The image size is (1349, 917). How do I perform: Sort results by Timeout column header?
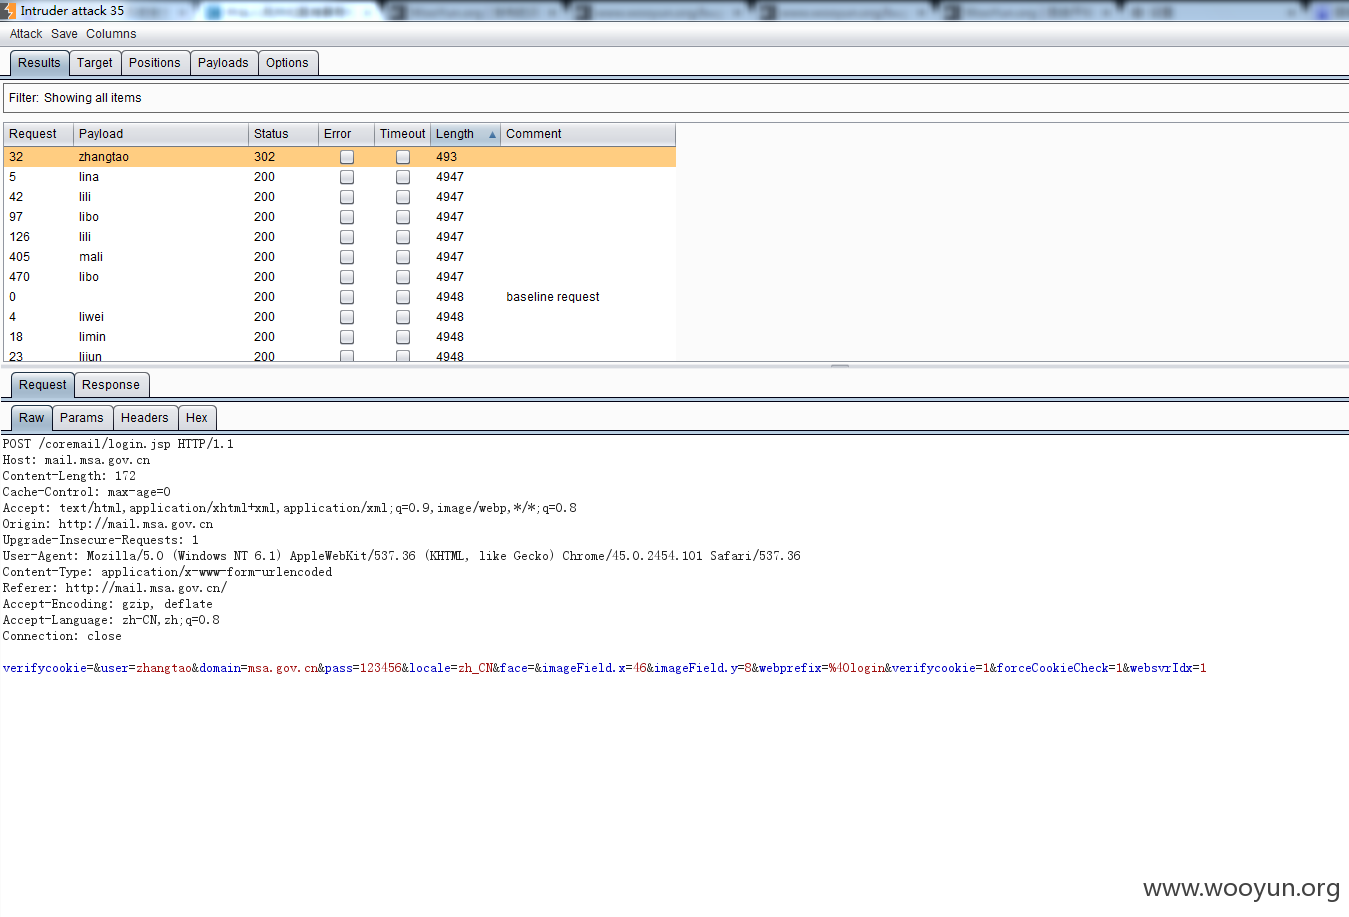click(402, 134)
